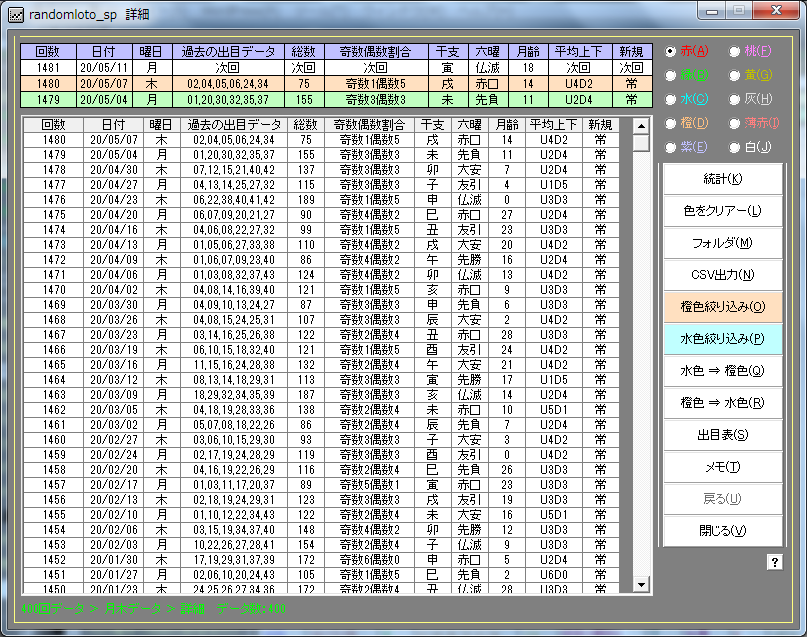The width and height of the screenshot is (807, 637).
Task: Click 奇数2偶数4 cell in row 1467
Action: (370, 335)
